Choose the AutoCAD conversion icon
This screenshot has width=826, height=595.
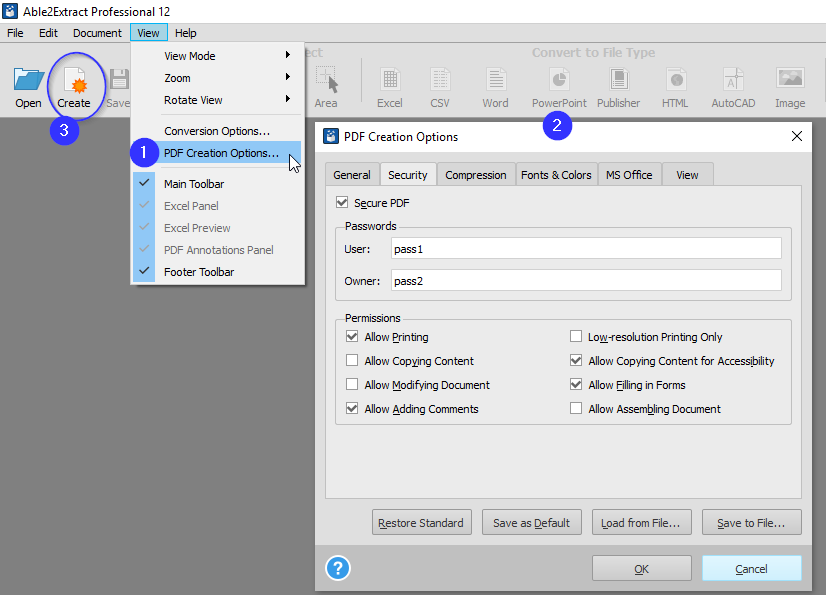[733, 79]
